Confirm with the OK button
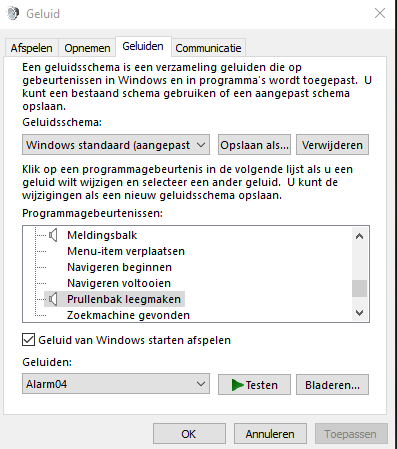 point(189,434)
